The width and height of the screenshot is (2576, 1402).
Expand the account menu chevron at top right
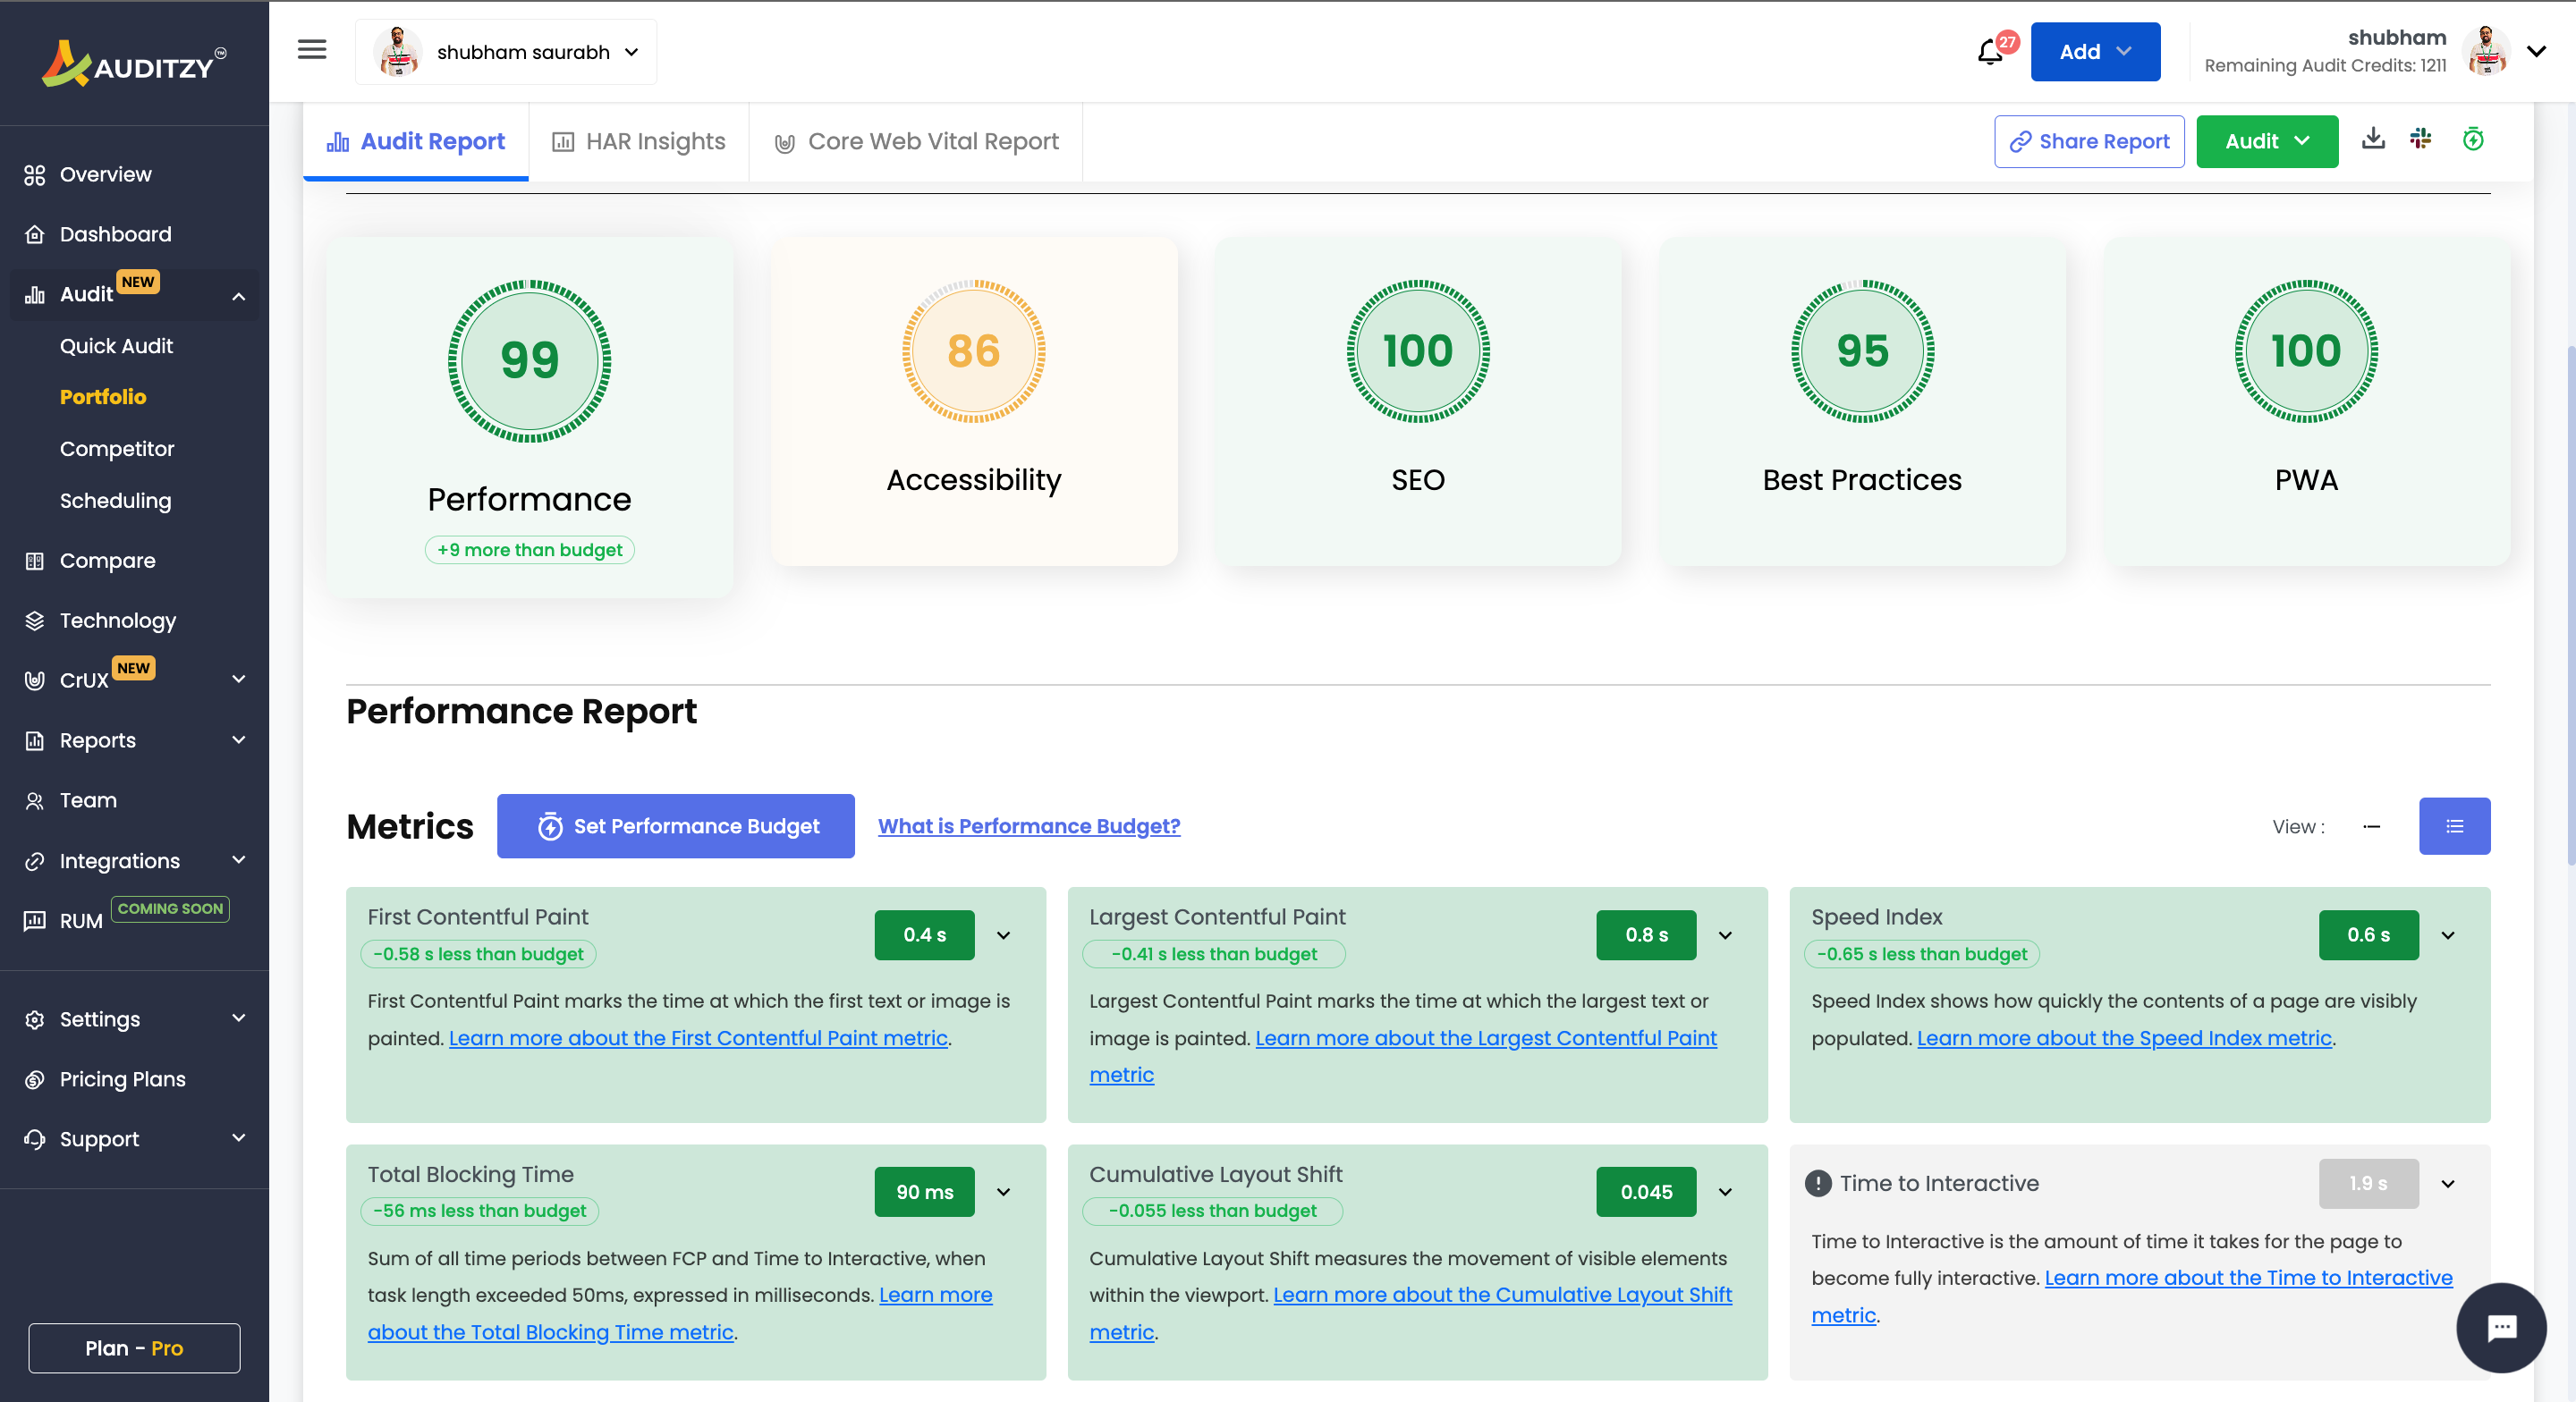2537,51
